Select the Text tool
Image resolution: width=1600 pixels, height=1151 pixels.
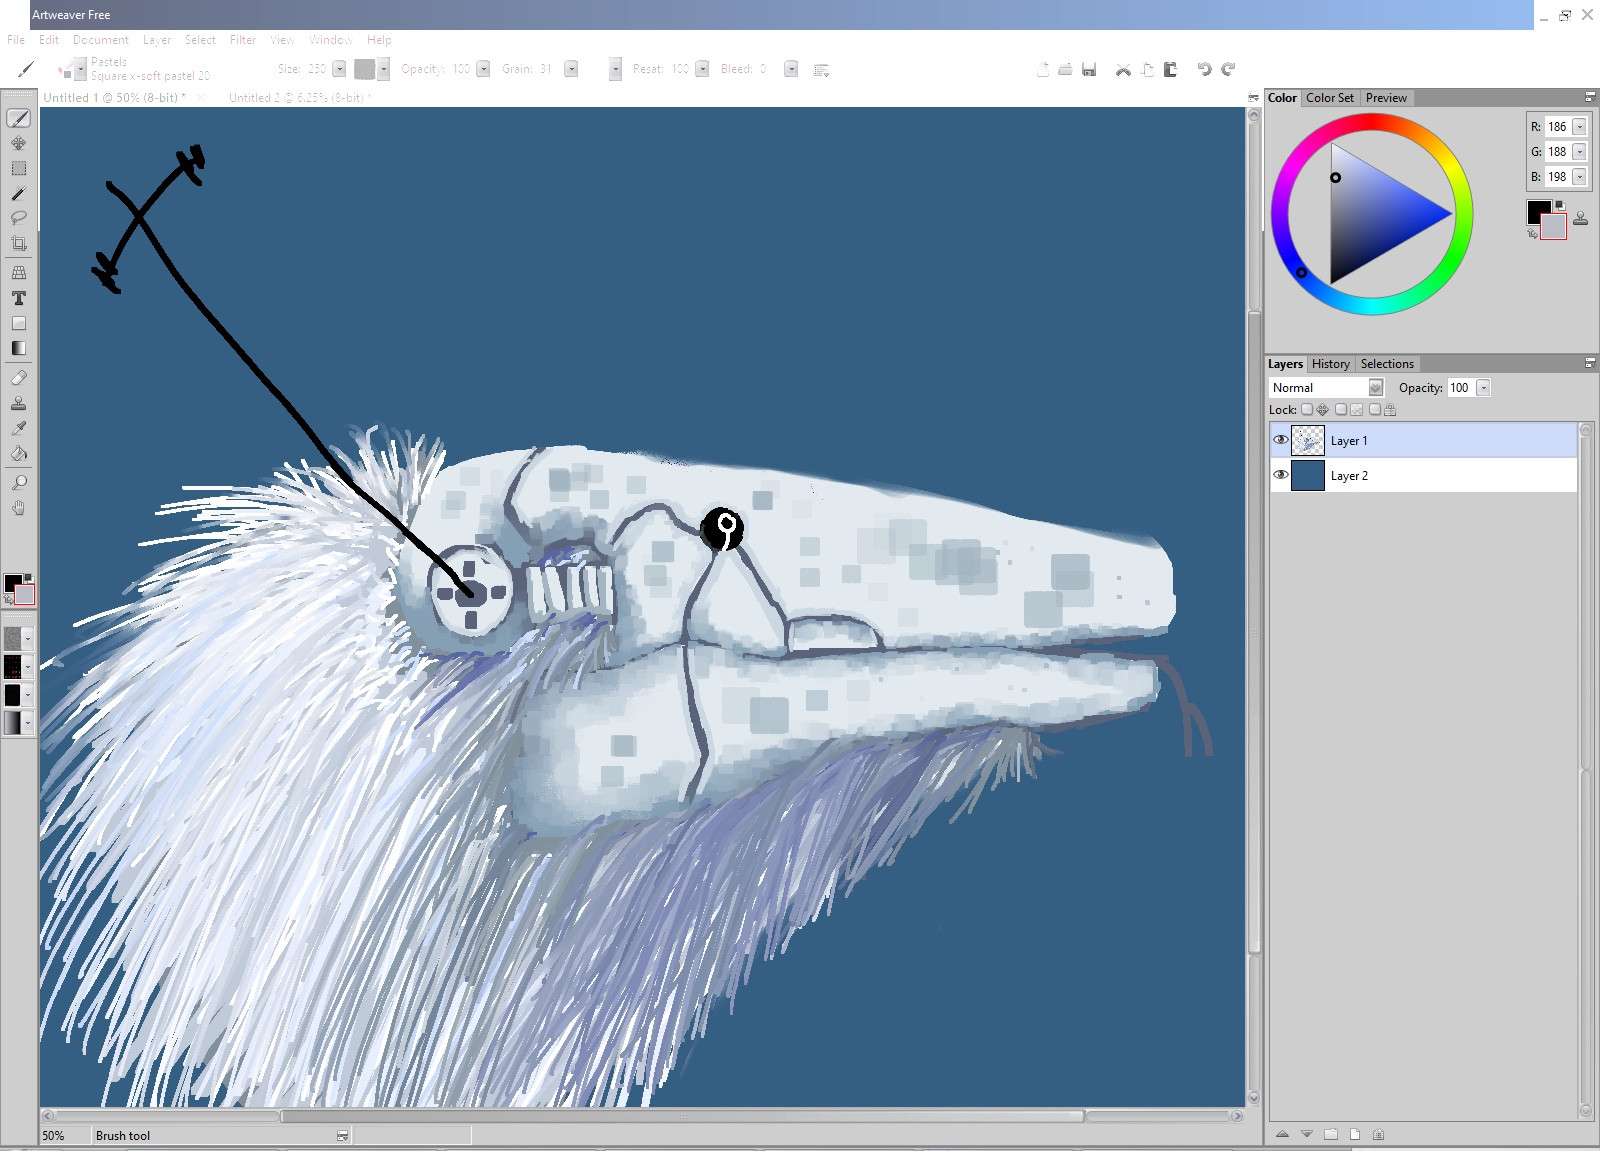coord(18,298)
